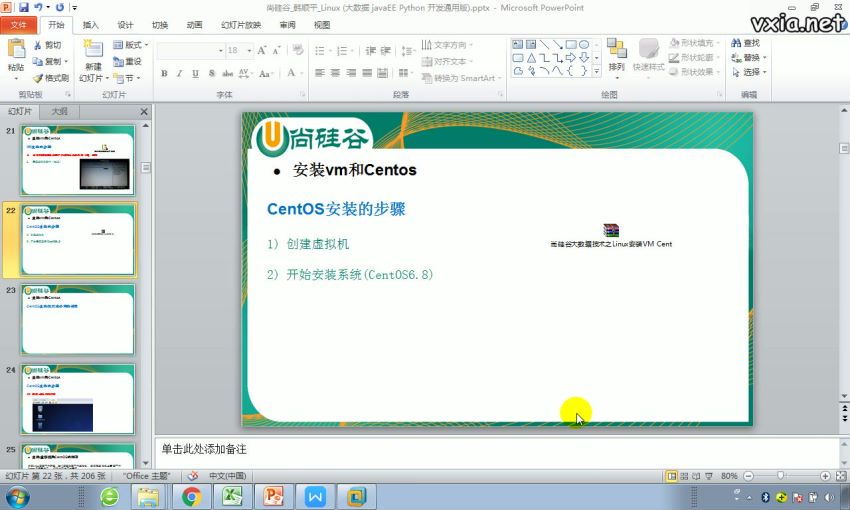Click Save in quick access toolbar
This screenshot has height=510, width=850.
(x=23, y=8)
